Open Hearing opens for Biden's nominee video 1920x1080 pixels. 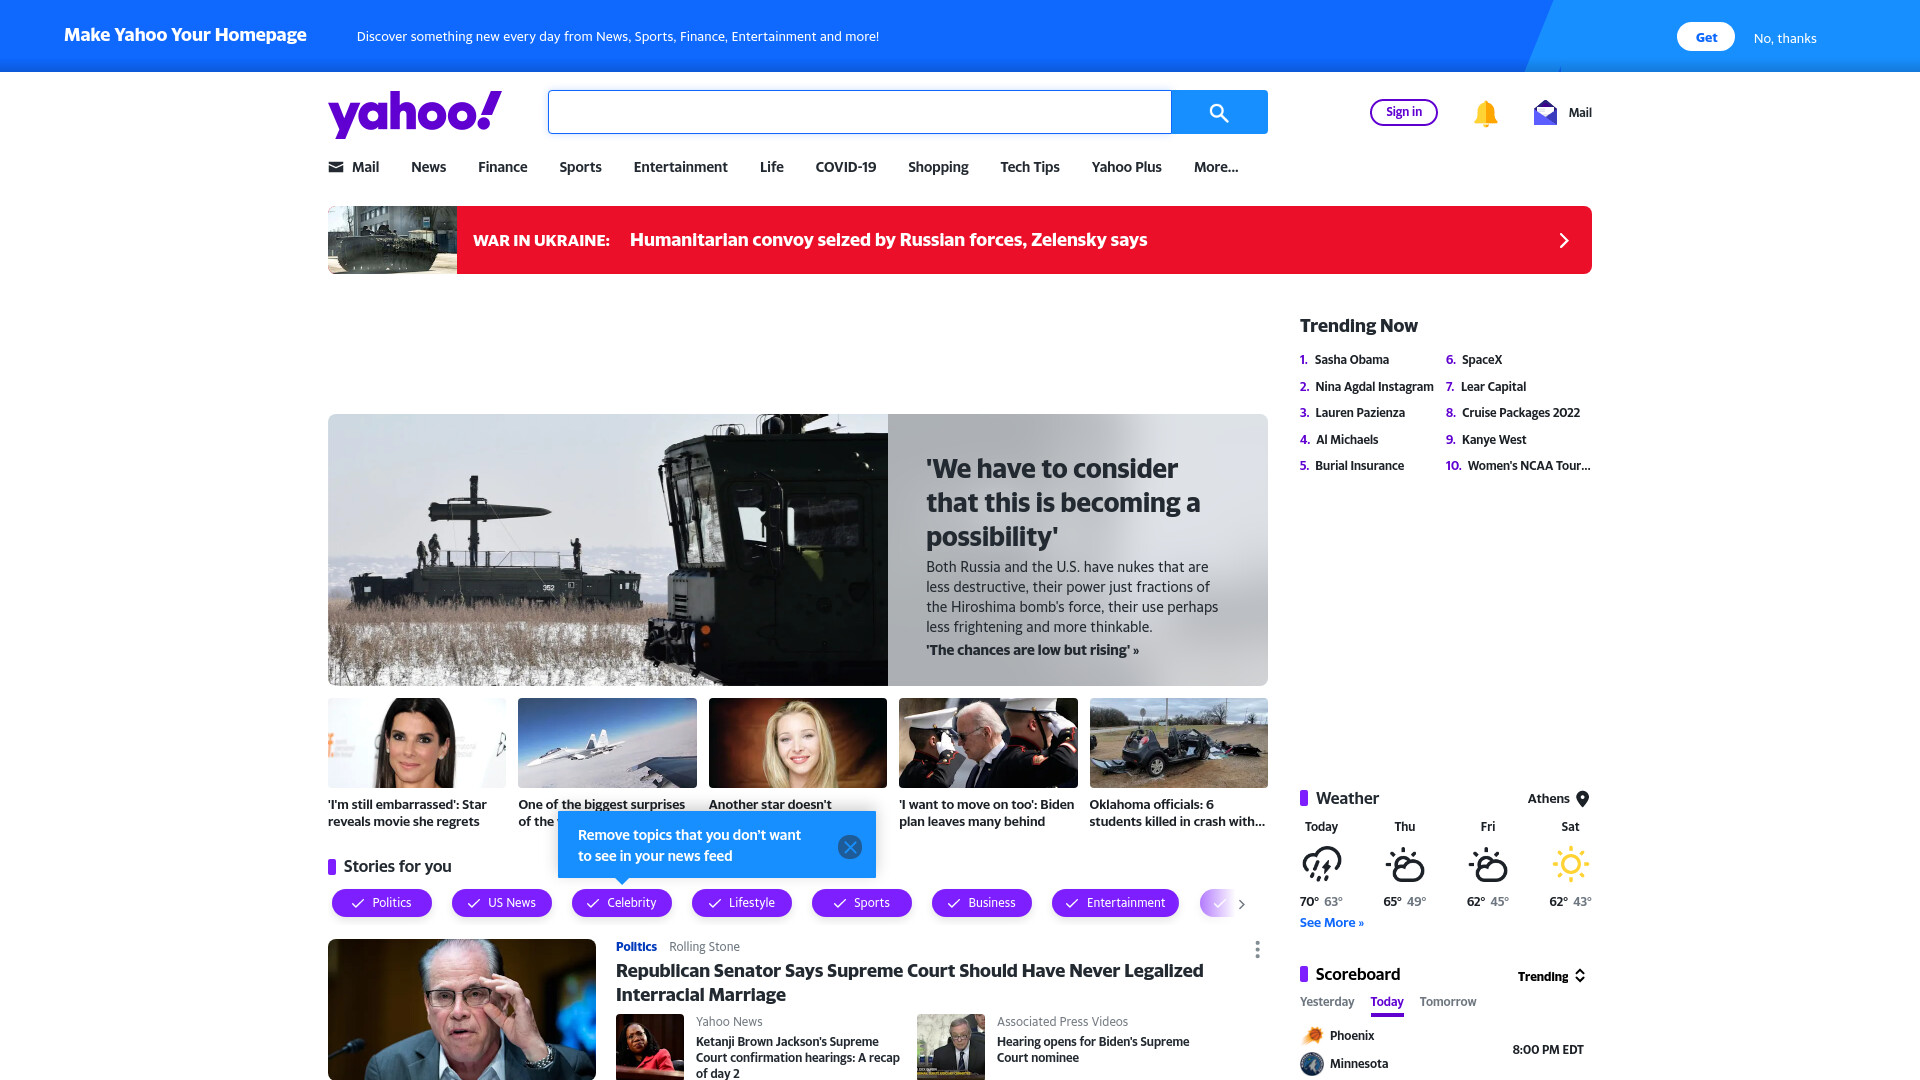click(x=1092, y=1050)
